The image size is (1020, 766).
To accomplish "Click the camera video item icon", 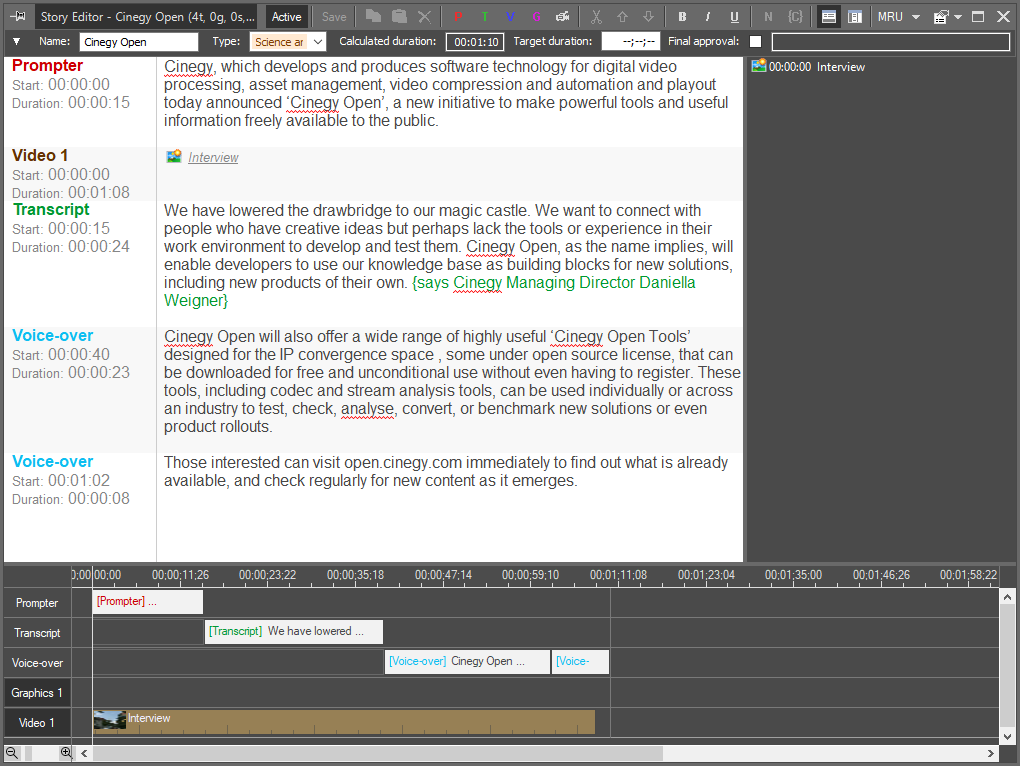I will (x=563, y=17).
